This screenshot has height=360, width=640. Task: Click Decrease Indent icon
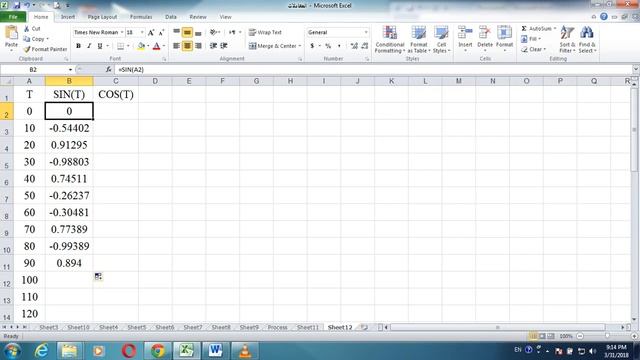tap(213, 46)
